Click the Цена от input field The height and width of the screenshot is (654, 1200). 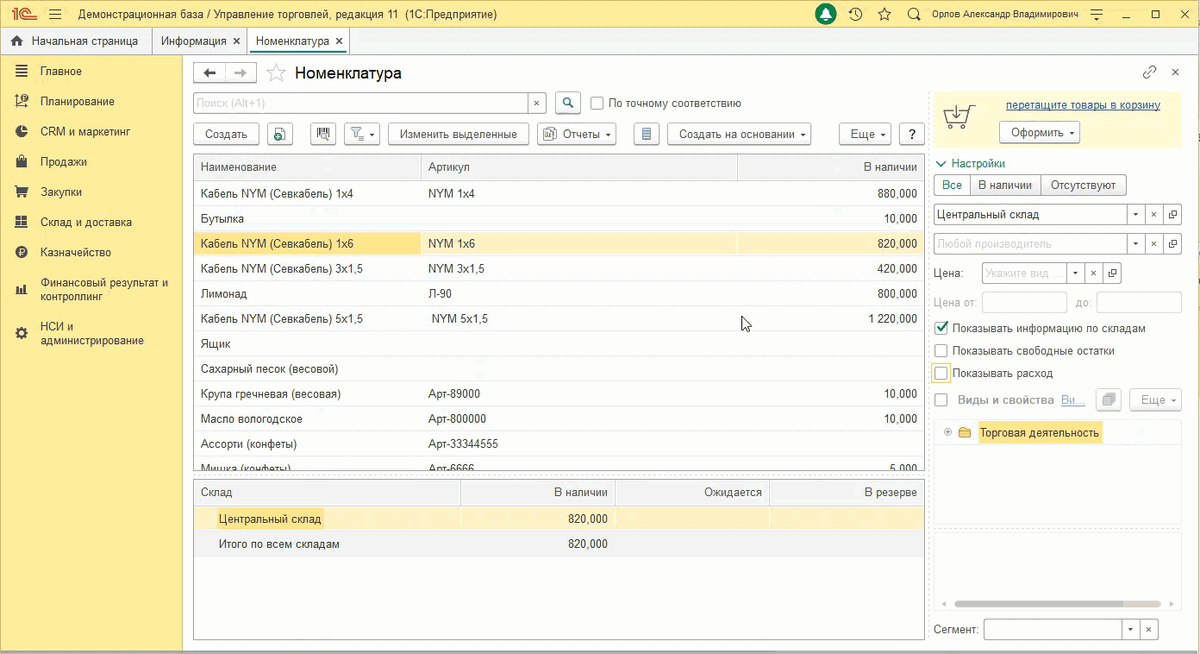tap(1024, 302)
